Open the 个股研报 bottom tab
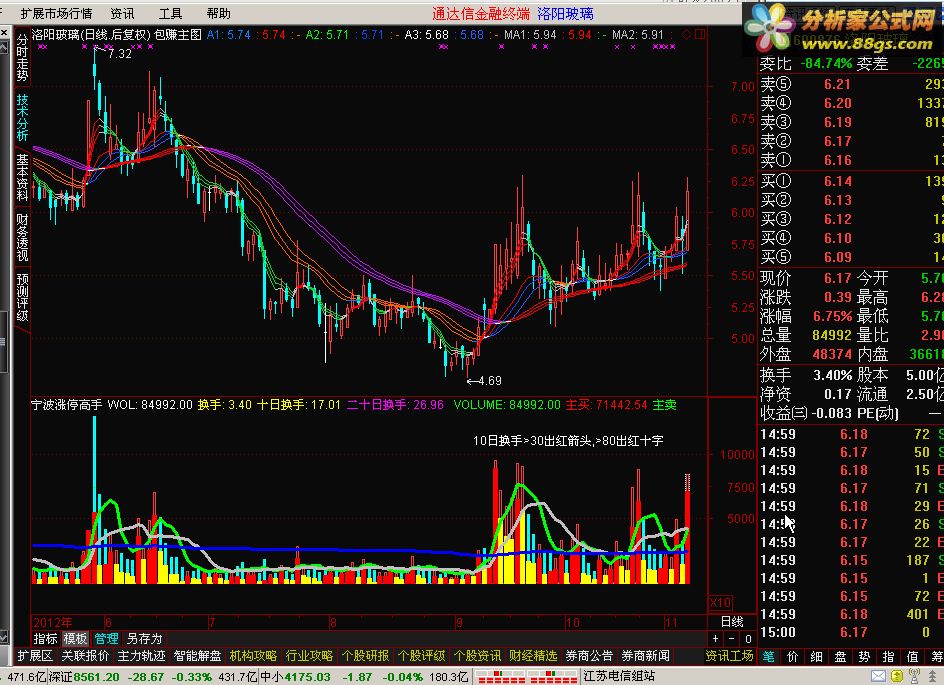Viewport: 944px width, 685px height. pyautogui.click(x=365, y=656)
